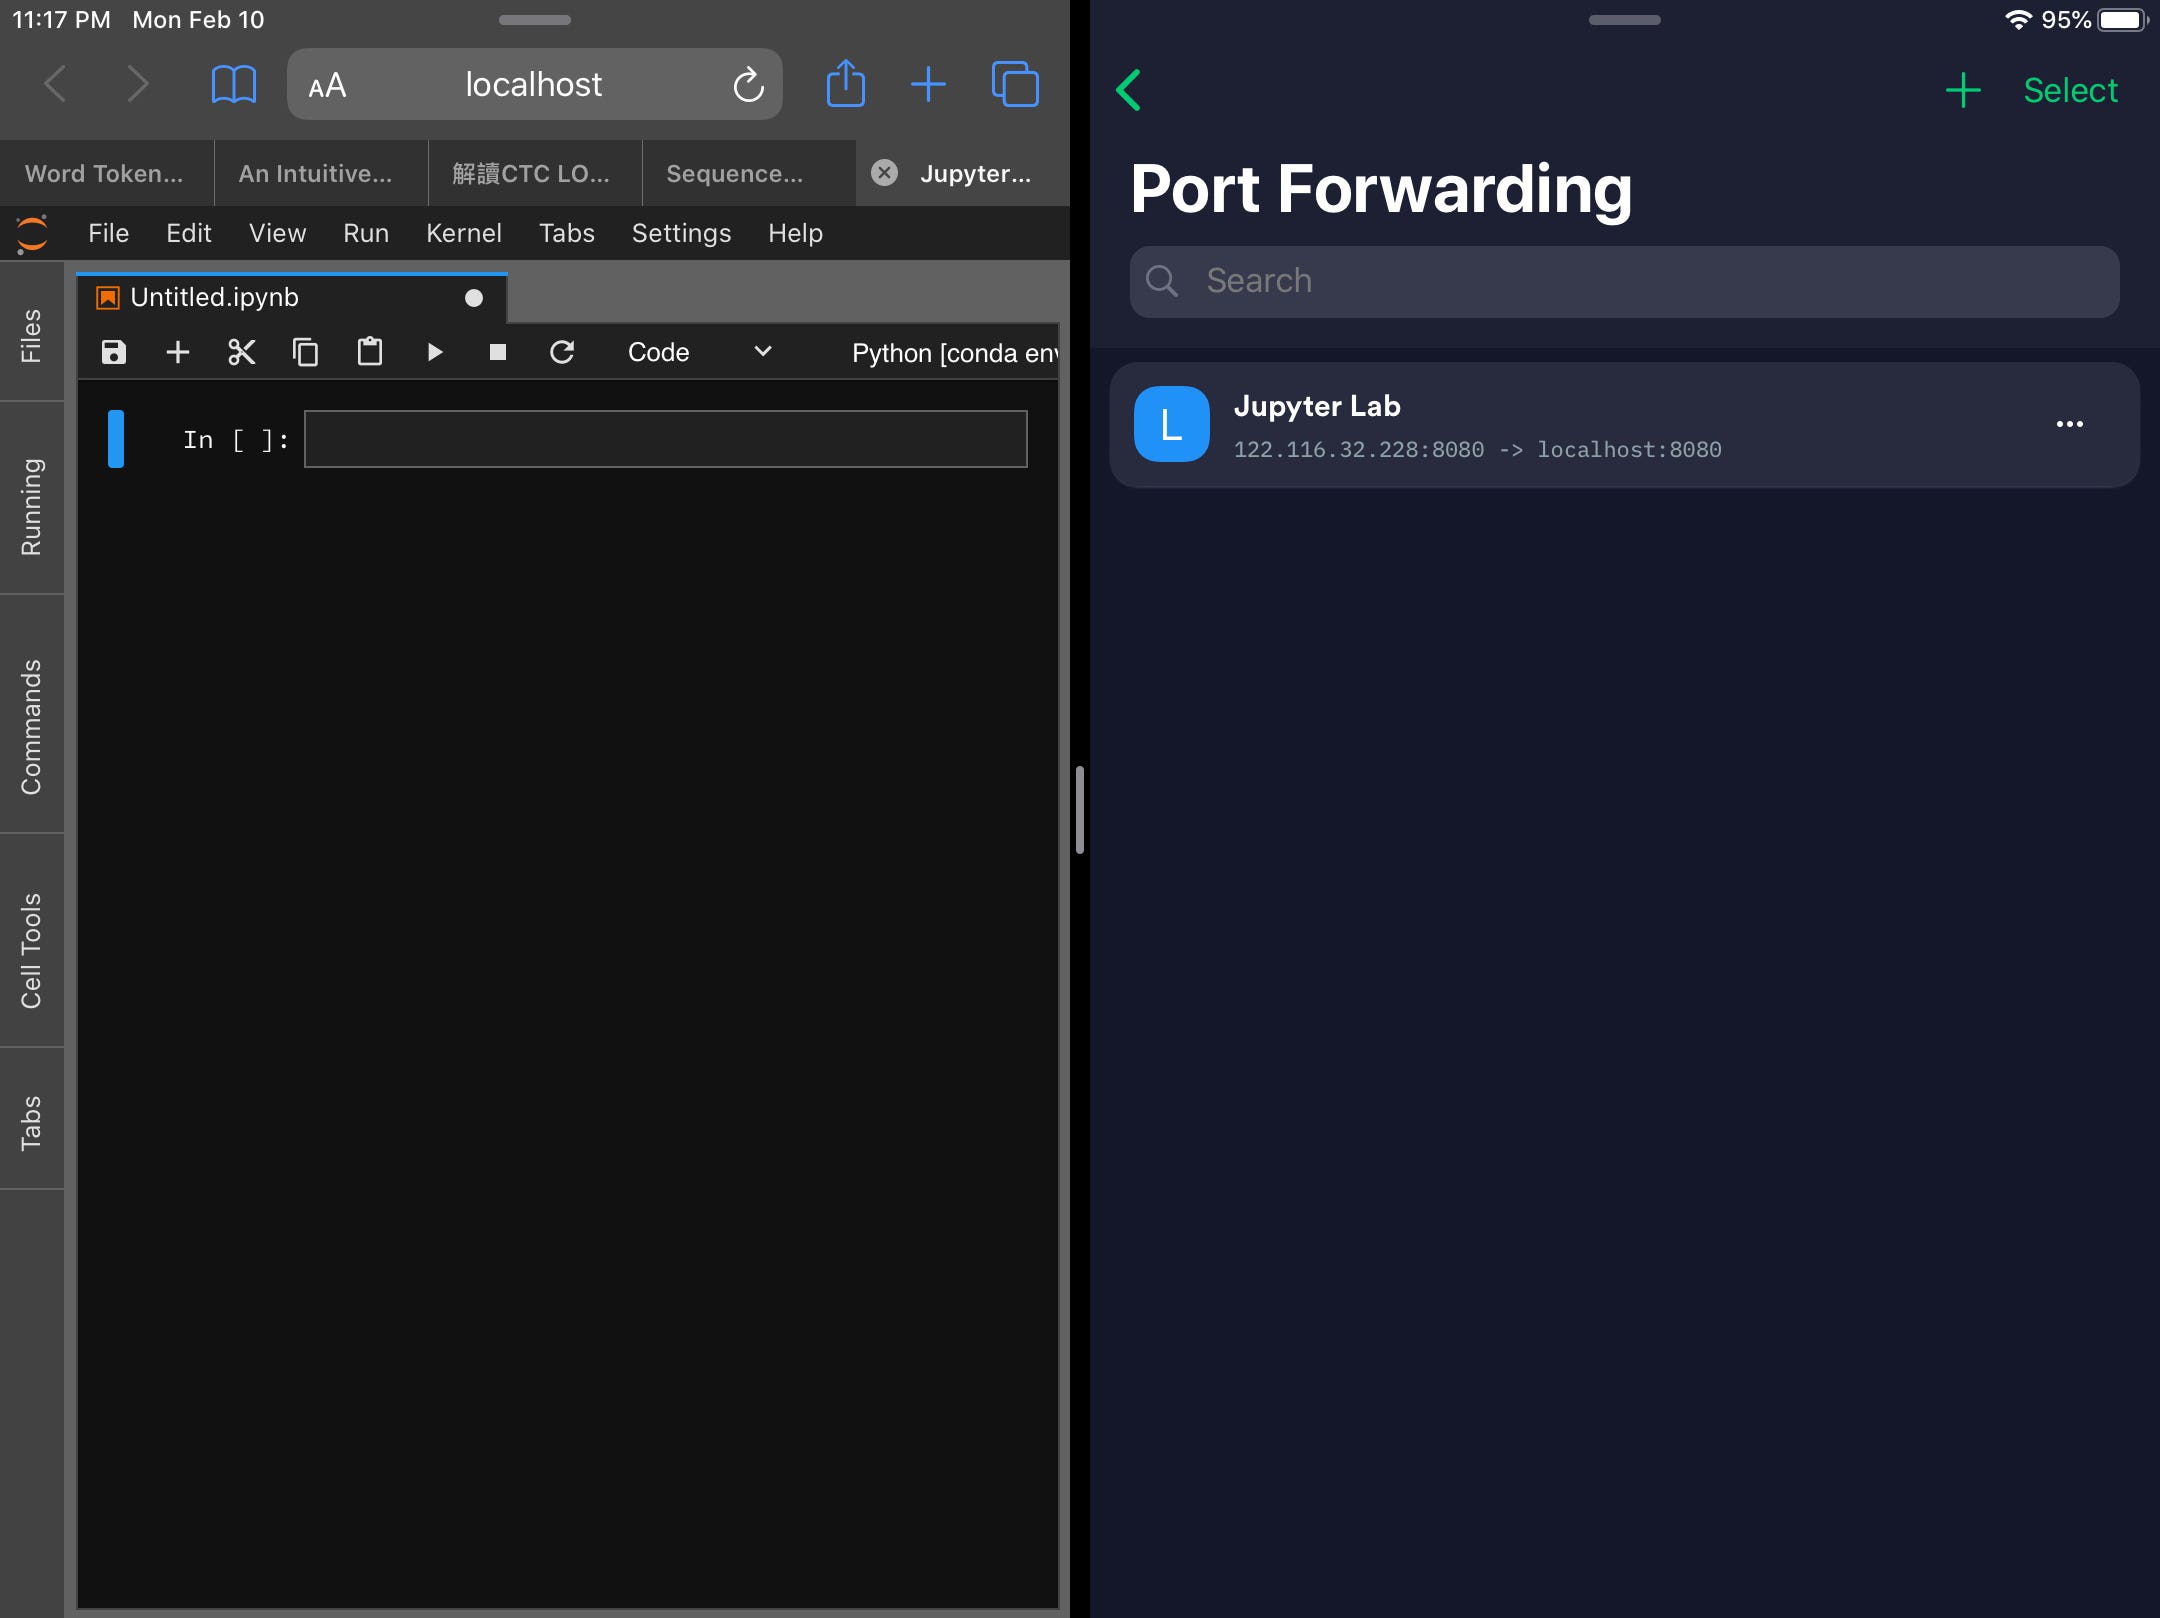Add new port forwarding rule with green plus
Image resolution: width=2160 pixels, height=1618 pixels.
pyautogui.click(x=1963, y=90)
